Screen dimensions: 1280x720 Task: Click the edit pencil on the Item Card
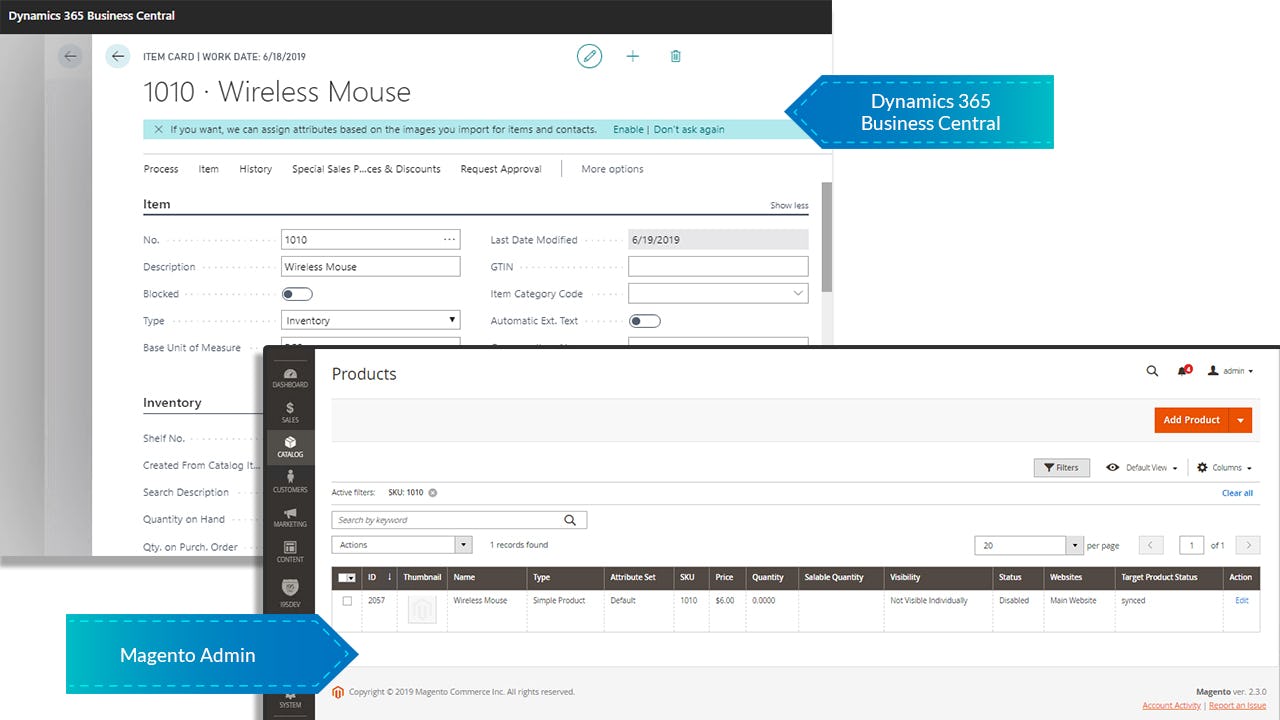click(590, 56)
